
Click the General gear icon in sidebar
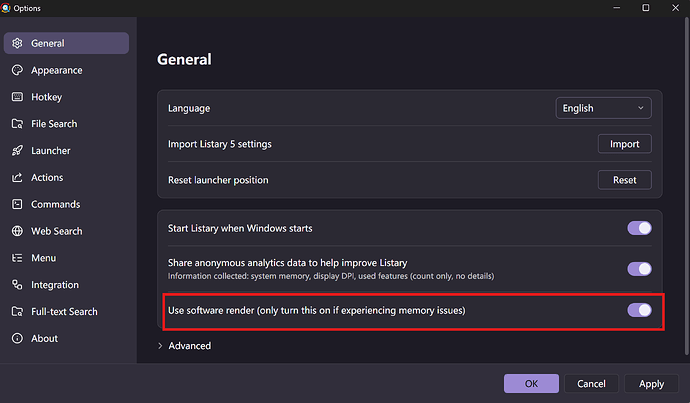[17, 43]
